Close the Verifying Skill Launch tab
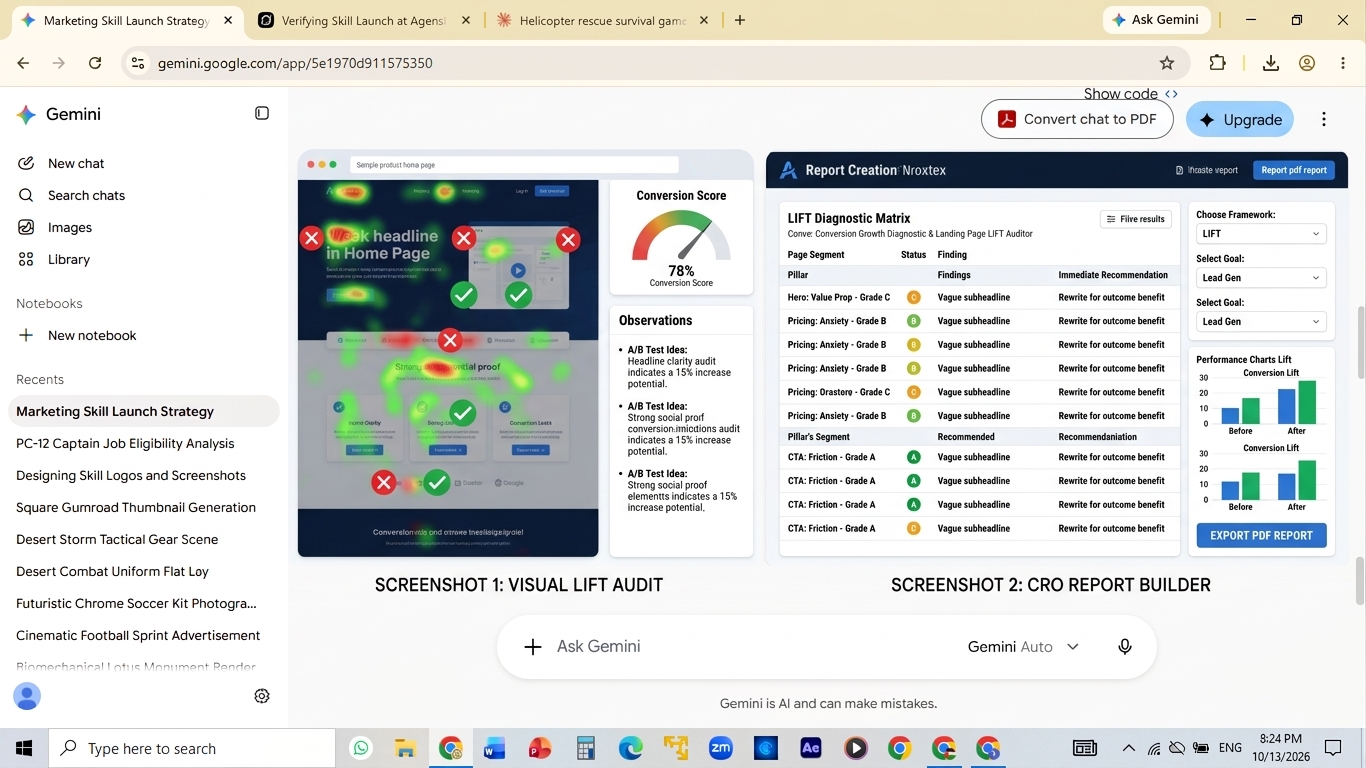Viewport: 1366px width, 768px height. coord(466,20)
